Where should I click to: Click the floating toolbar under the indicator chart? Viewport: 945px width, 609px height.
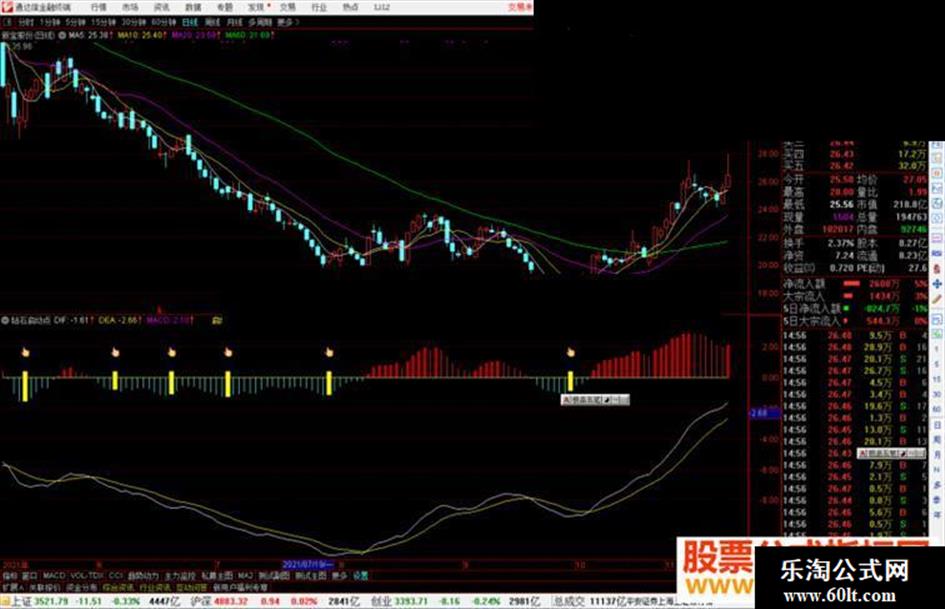click(595, 400)
